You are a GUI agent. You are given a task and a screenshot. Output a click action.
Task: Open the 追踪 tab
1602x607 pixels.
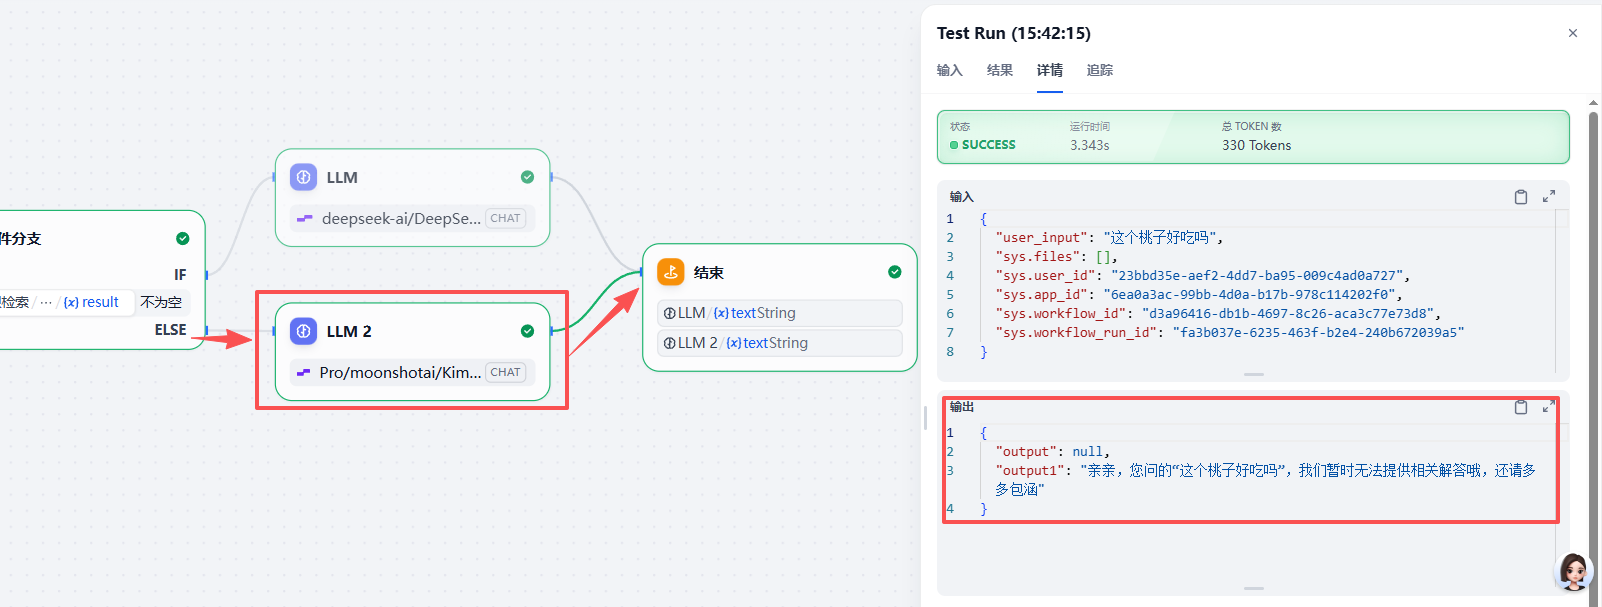pyautogui.click(x=1099, y=70)
